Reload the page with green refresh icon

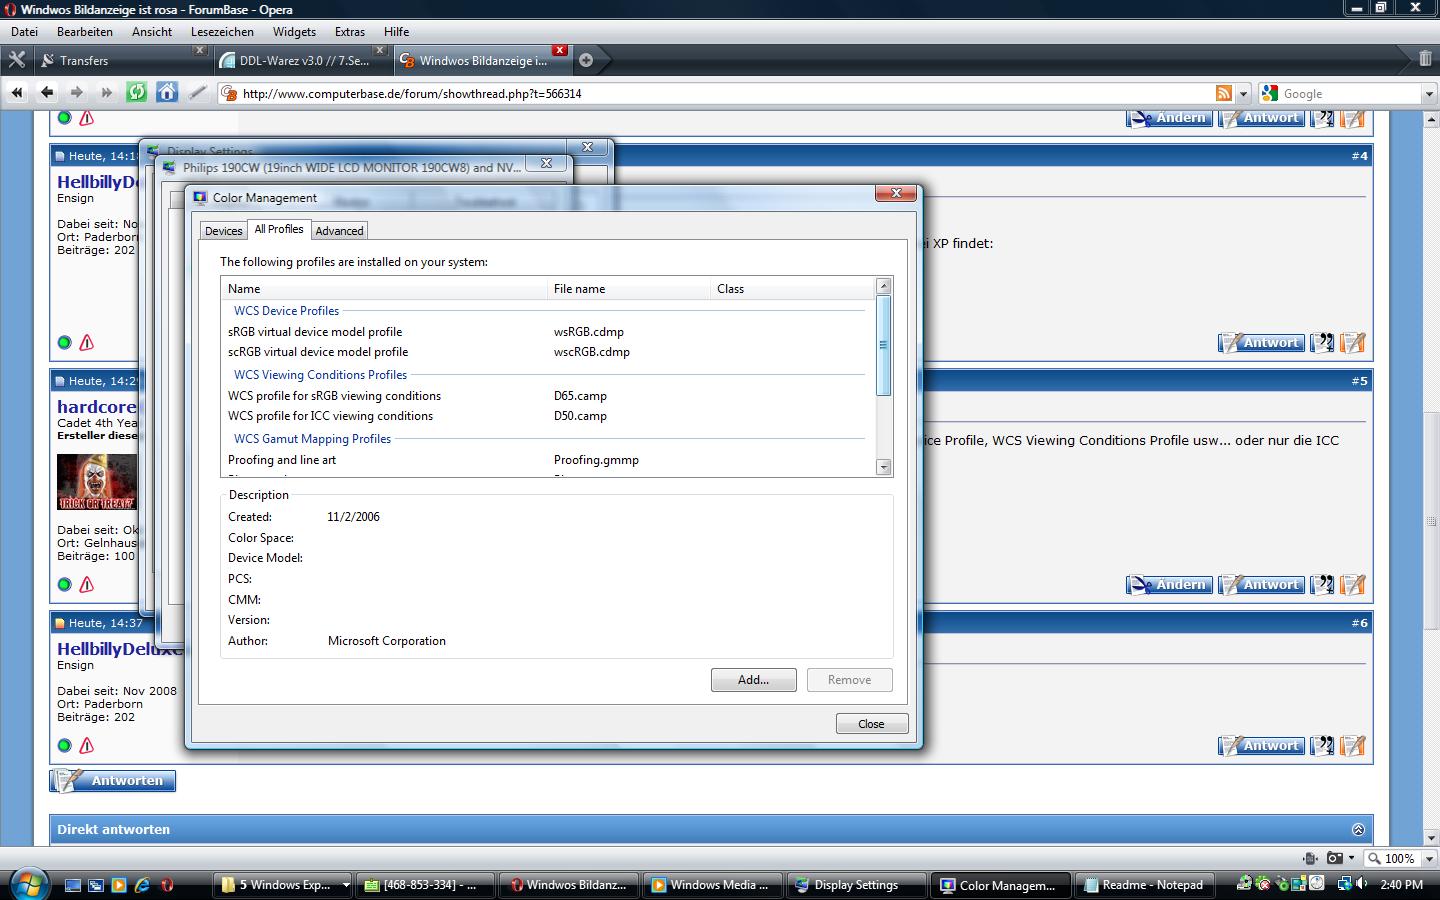[137, 93]
